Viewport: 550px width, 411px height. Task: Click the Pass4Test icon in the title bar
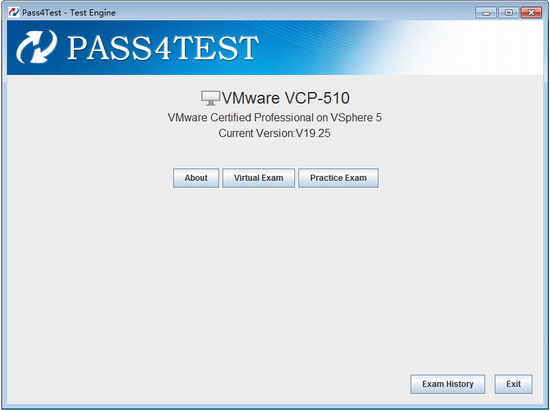click(14, 12)
